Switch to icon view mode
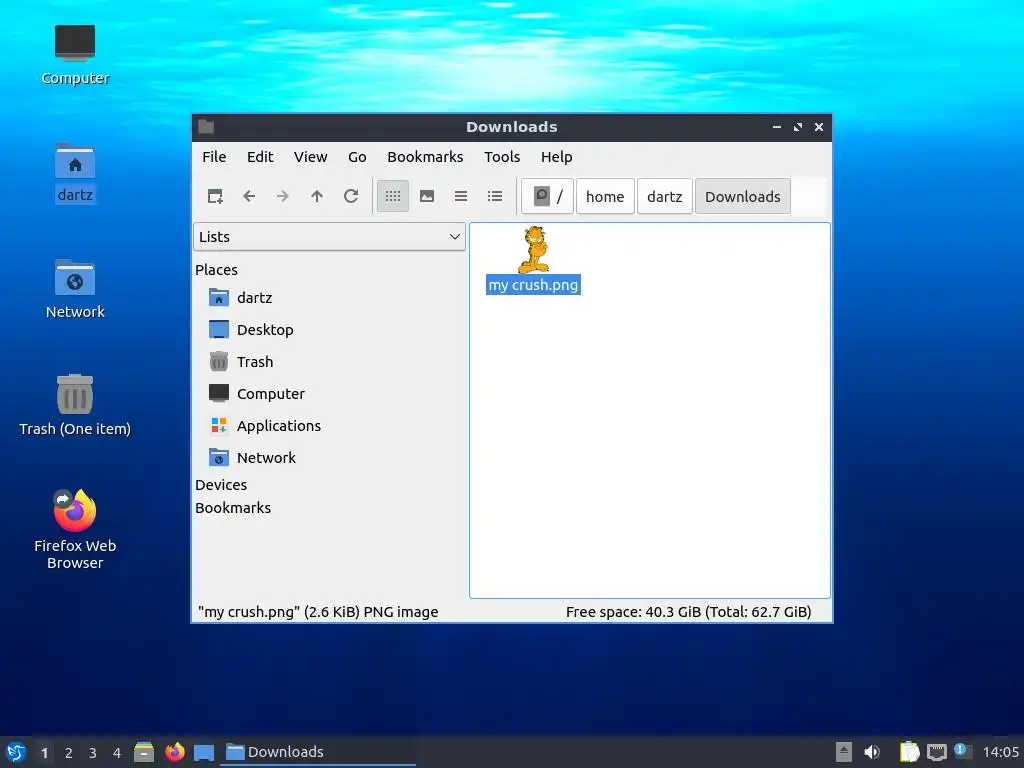This screenshot has height=768, width=1024. 393,196
